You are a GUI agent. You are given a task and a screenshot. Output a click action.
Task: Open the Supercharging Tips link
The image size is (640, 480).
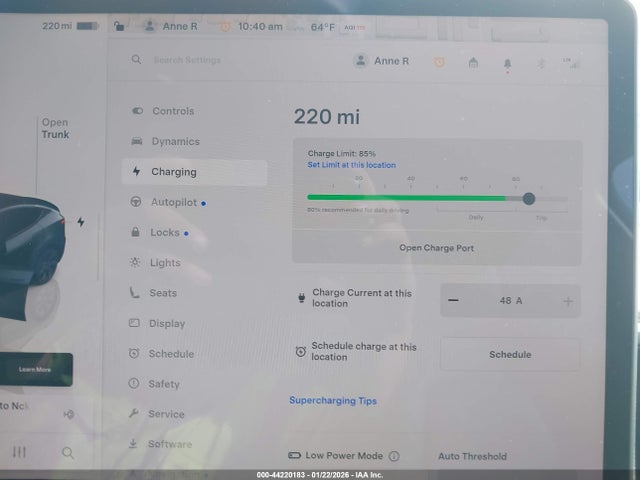333,401
